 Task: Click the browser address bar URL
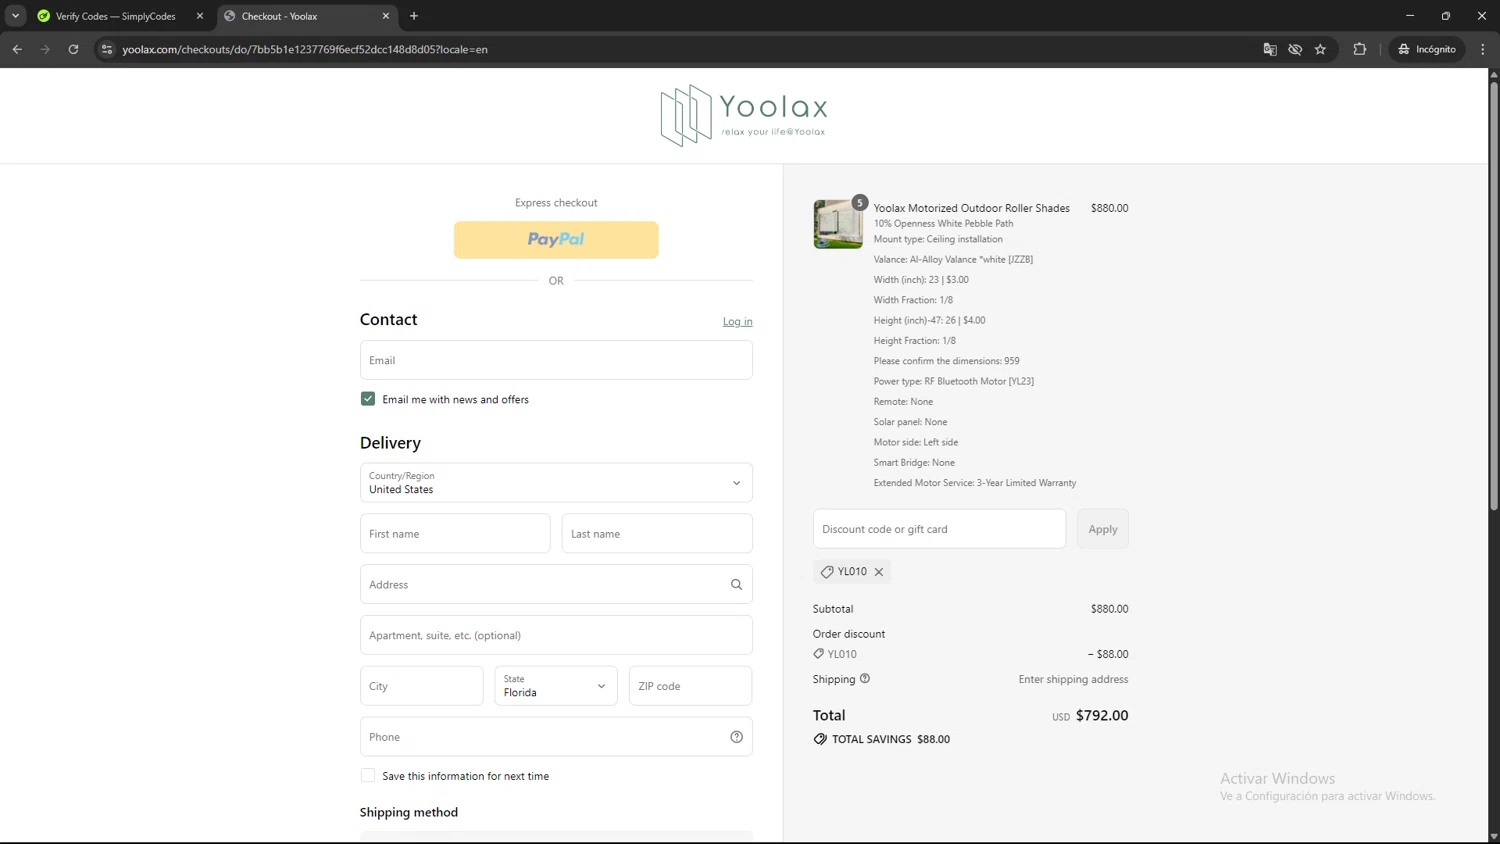click(305, 49)
